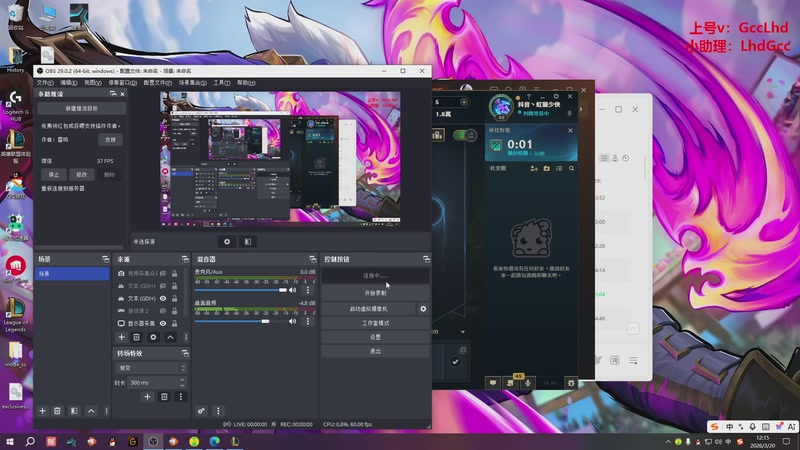Click the 启动虚拟摄像机 button

tap(368, 309)
